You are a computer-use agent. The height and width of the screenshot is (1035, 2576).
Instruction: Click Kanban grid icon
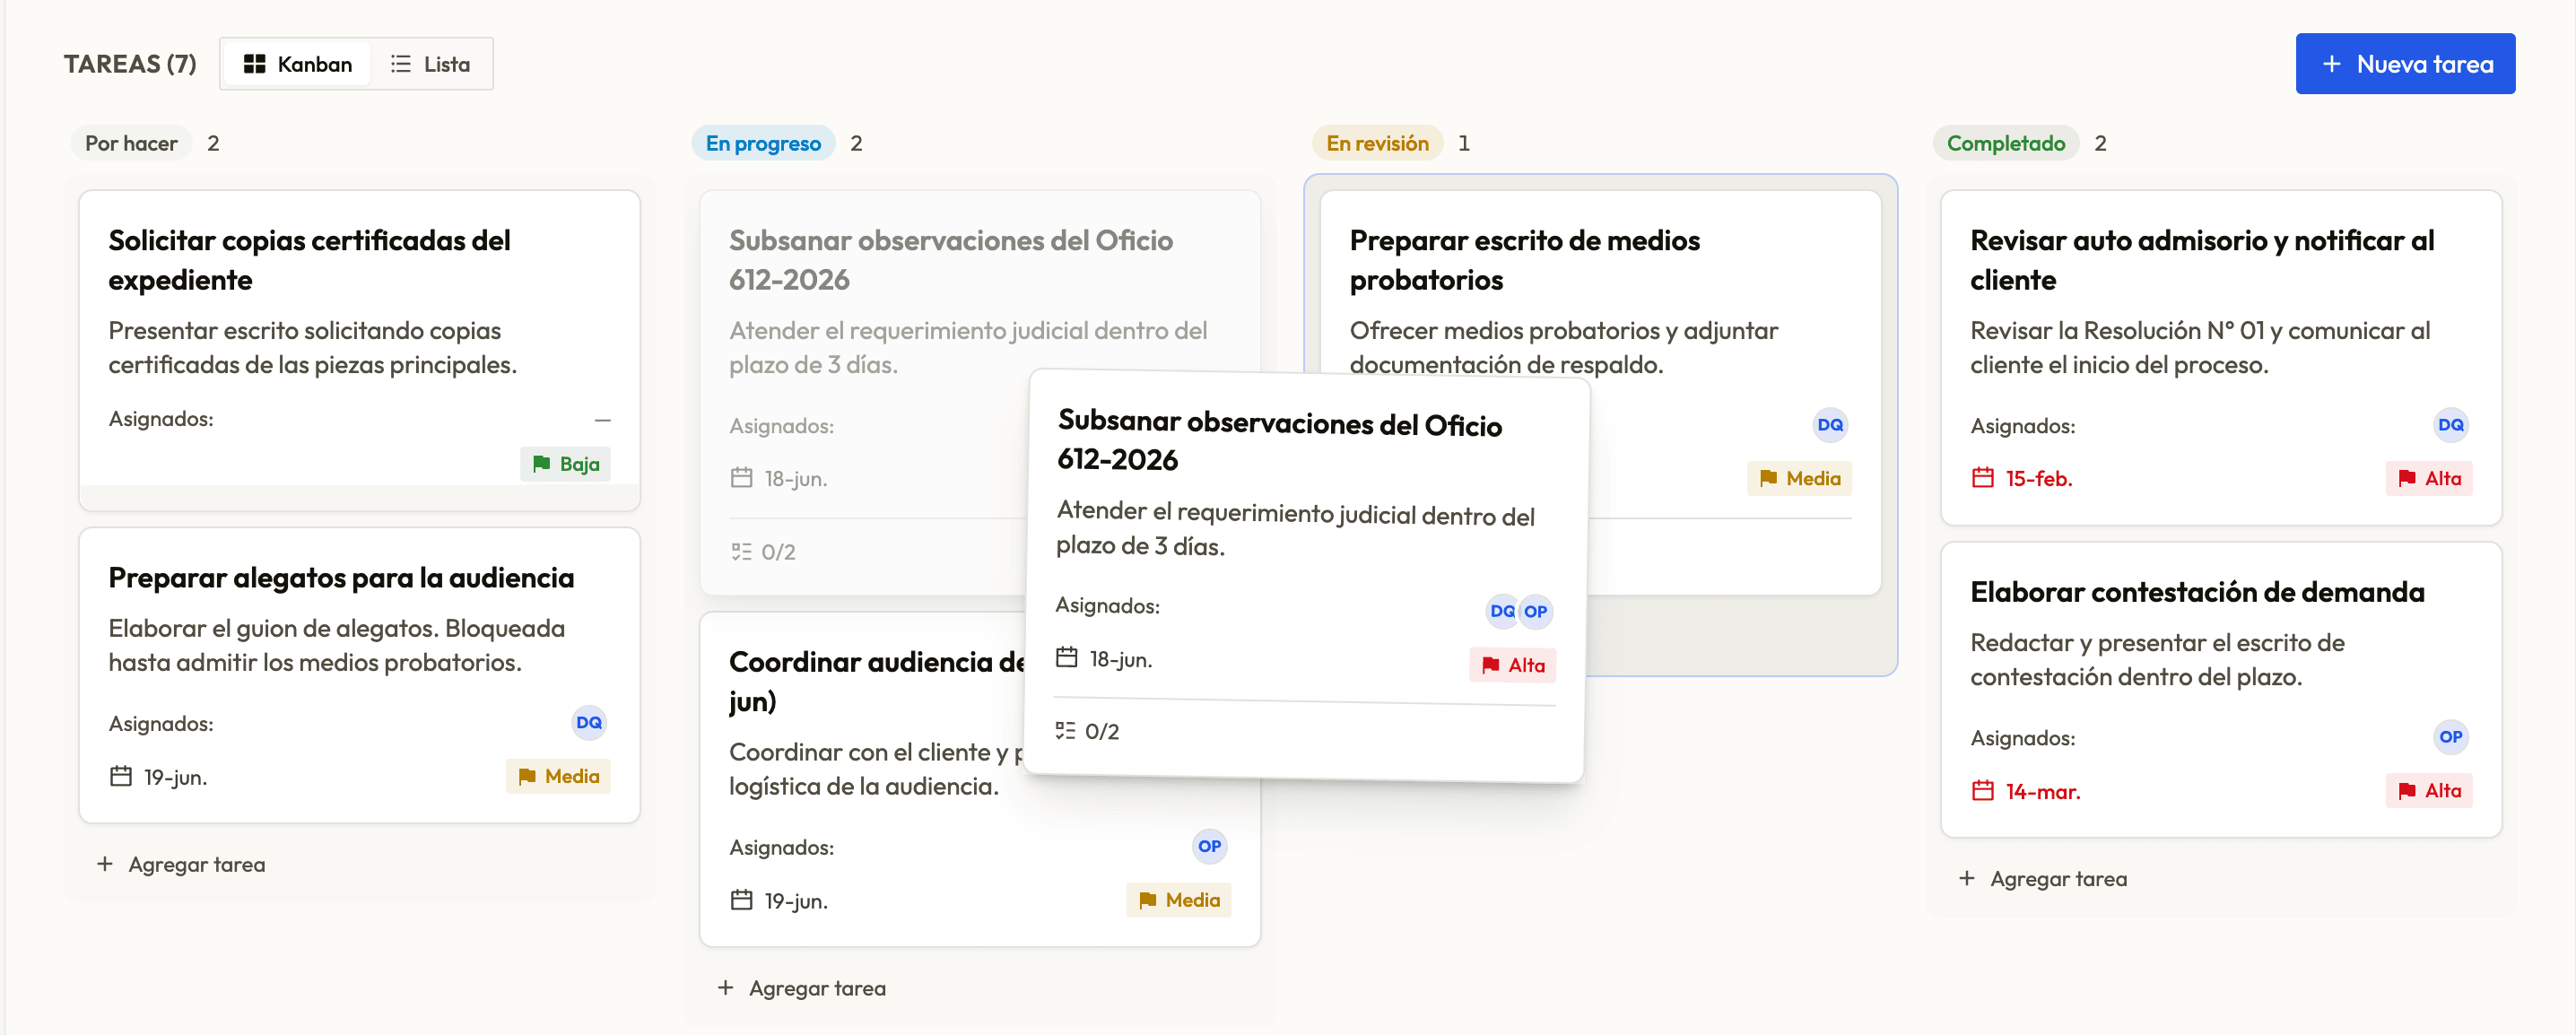(254, 64)
